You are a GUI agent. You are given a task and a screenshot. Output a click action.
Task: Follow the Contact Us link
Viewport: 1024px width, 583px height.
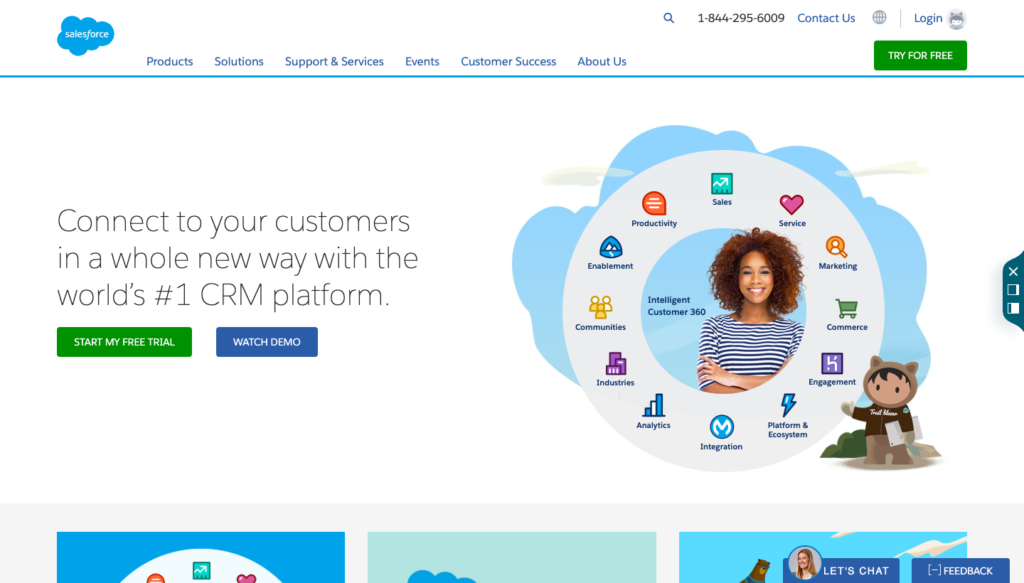coord(826,18)
